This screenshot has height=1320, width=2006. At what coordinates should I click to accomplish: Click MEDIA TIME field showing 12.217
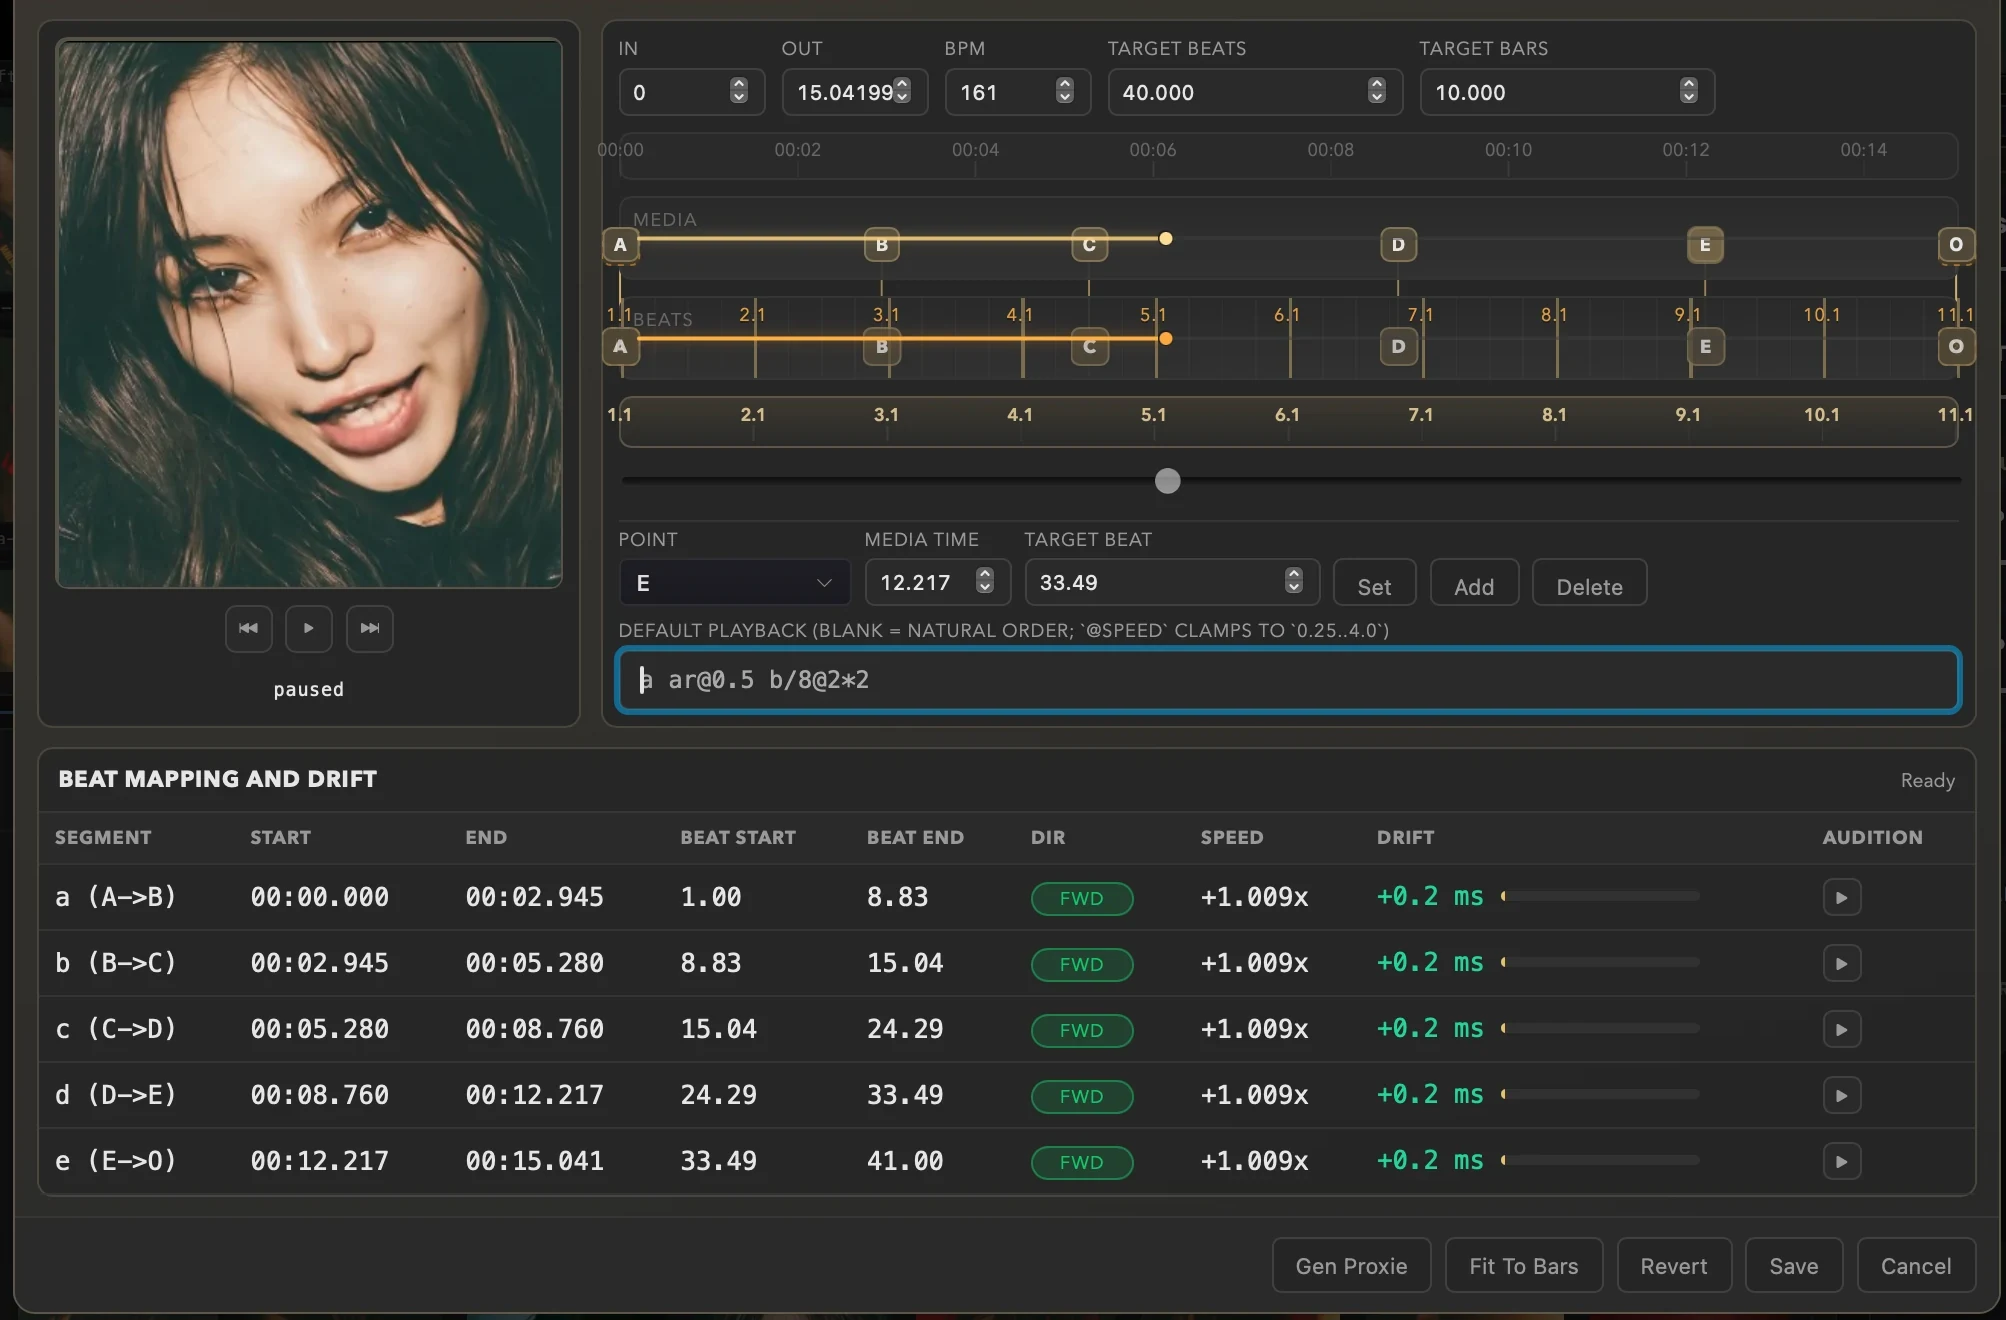click(938, 582)
